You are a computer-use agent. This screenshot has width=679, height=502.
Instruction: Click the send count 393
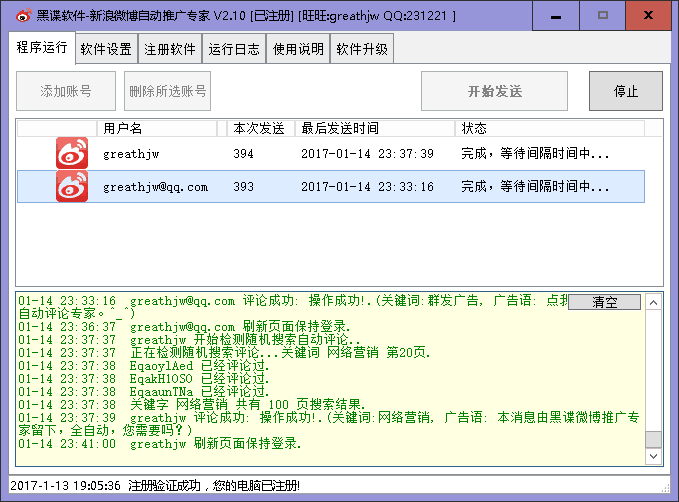[x=243, y=187]
